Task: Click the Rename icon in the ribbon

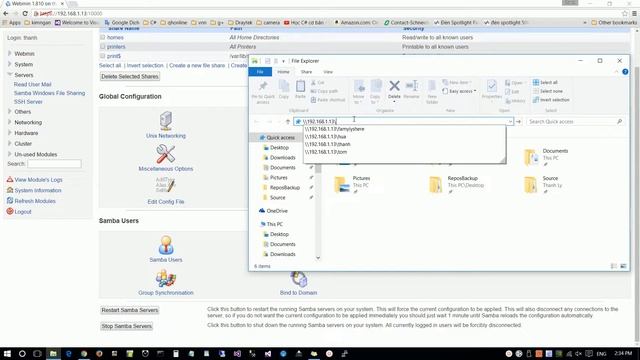Action: (411, 86)
